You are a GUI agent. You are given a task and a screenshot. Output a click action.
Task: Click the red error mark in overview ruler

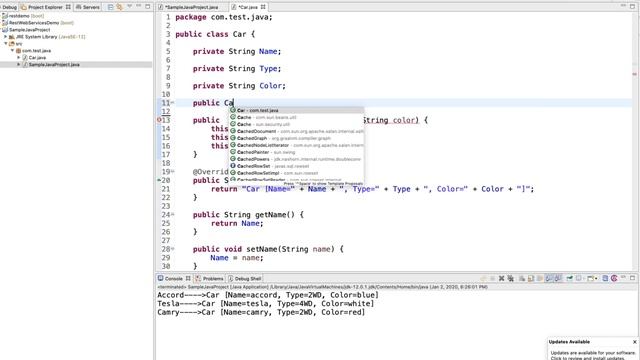pyautogui.click(x=635, y=74)
